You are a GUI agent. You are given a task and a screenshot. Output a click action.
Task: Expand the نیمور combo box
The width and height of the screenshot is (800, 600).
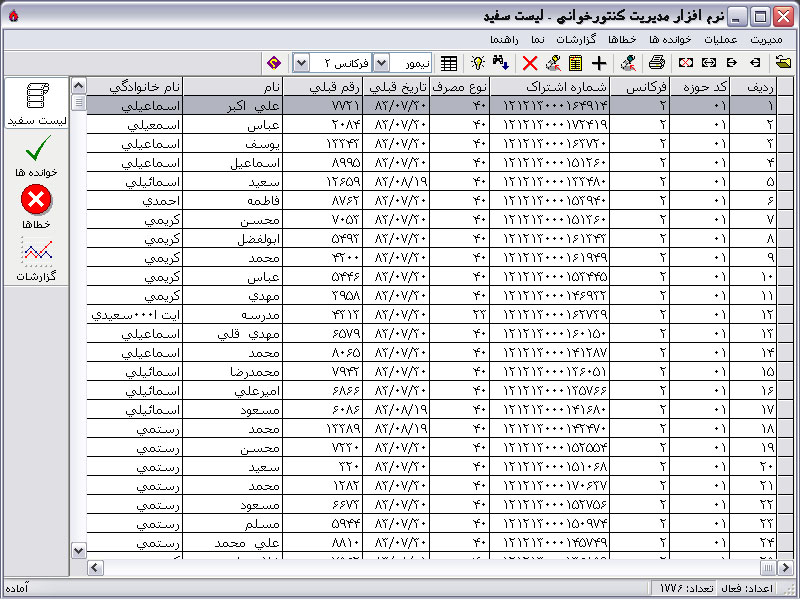[380, 63]
